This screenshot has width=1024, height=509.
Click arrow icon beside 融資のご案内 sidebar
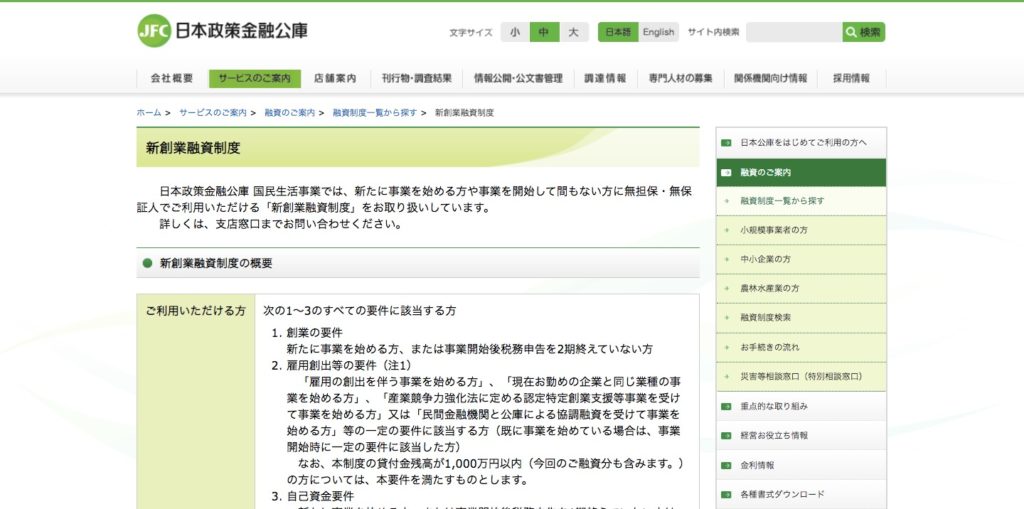[726, 172]
